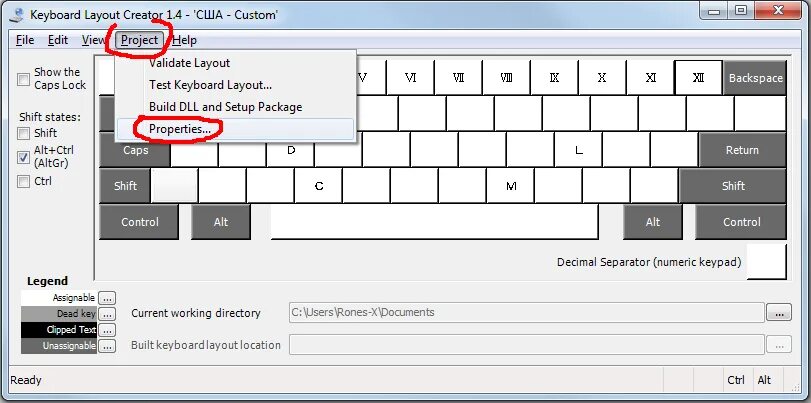Close the open Project menu

coord(140,40)
